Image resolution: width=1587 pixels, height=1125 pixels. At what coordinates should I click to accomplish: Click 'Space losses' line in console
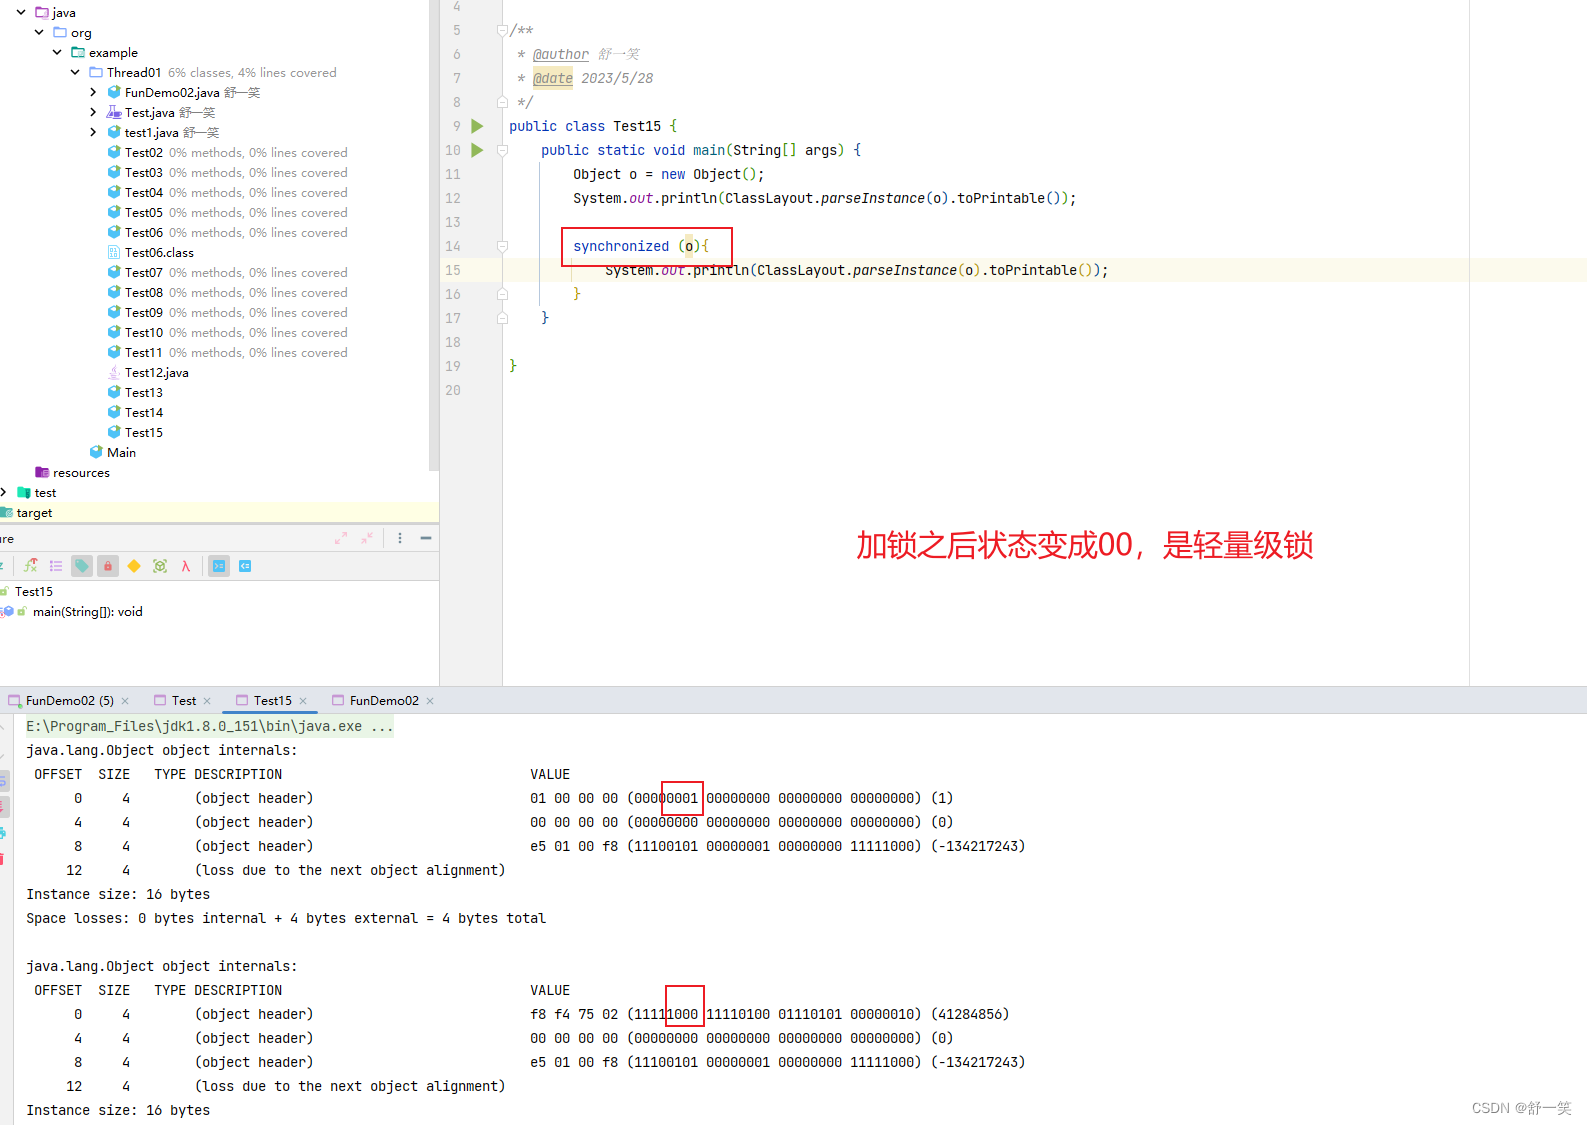tap(286, 918)
